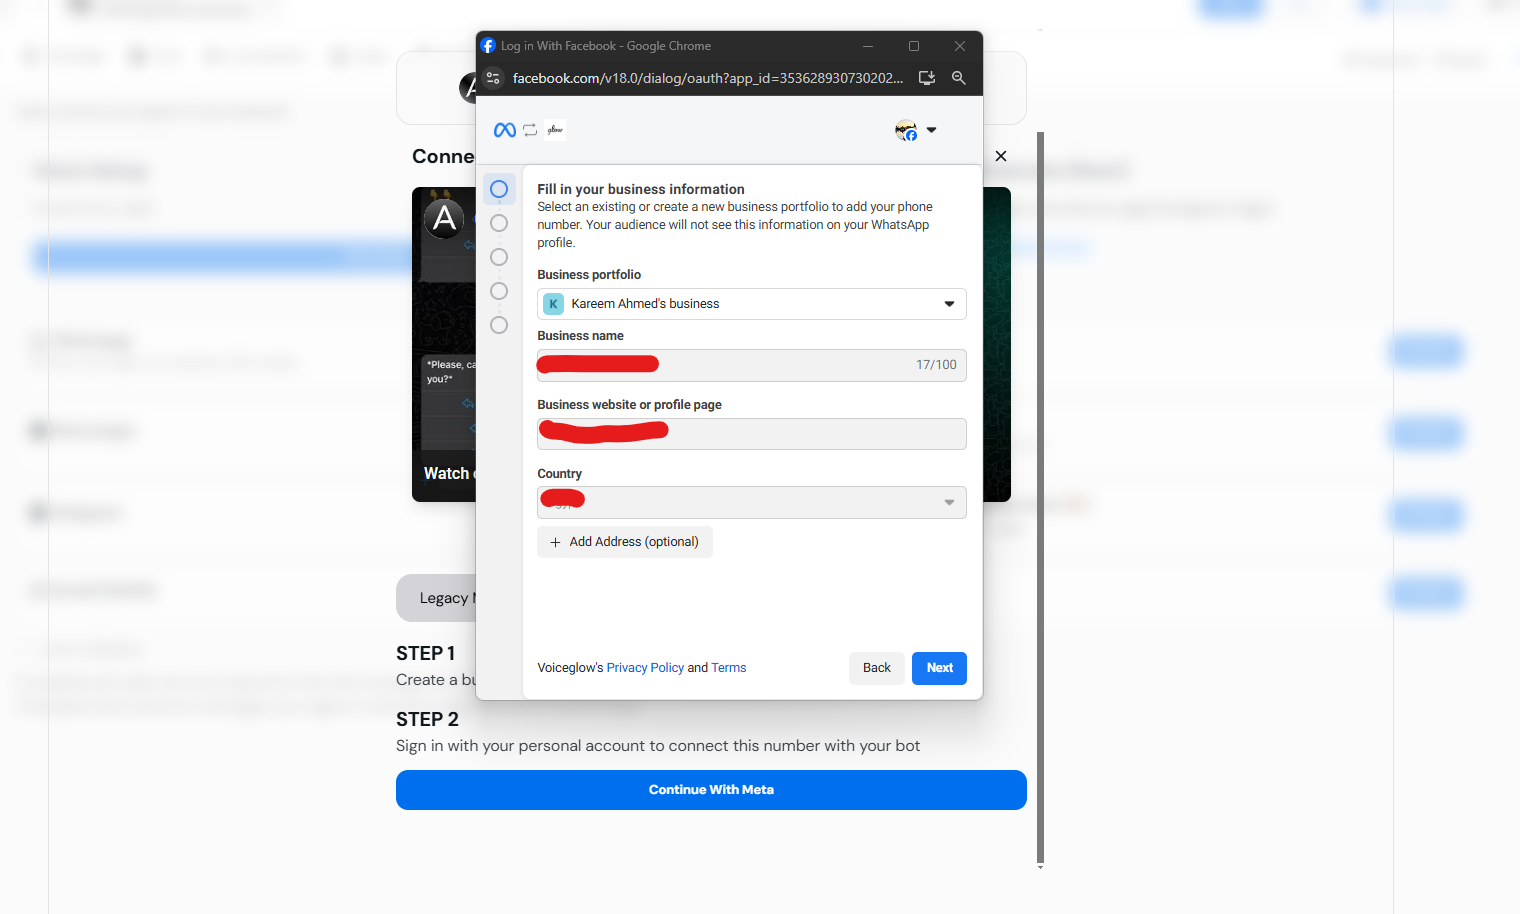The width and height of the screenshot is (1520, 914).
Task: Click the blue Next button
Action: point(939,668)
